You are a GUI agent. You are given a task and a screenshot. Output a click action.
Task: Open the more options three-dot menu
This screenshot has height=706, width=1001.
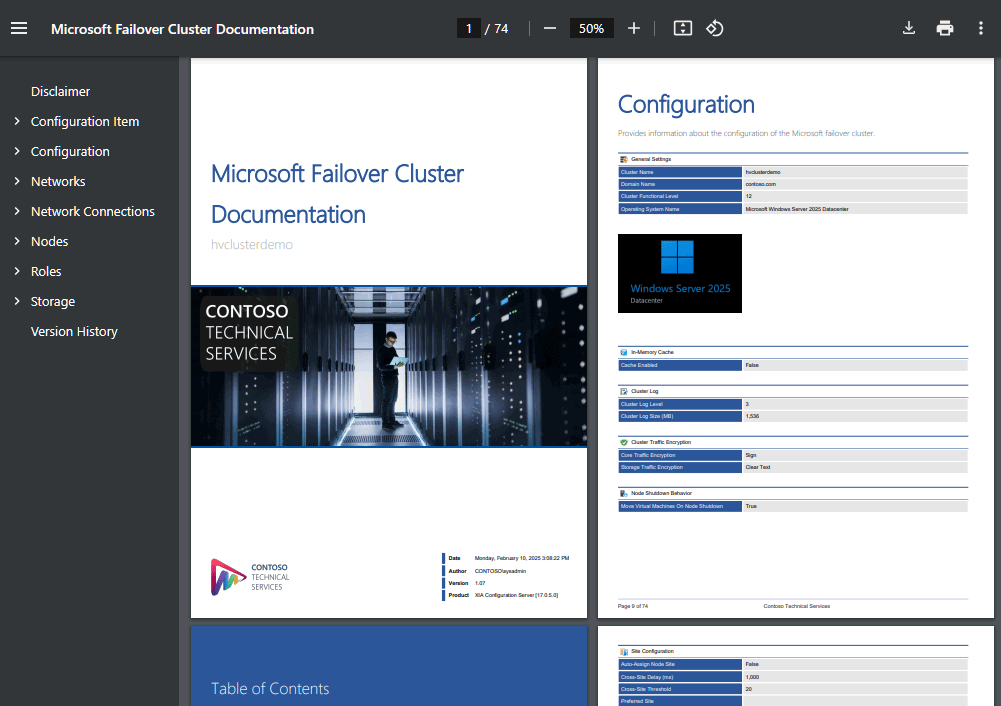tap(981, 28)
